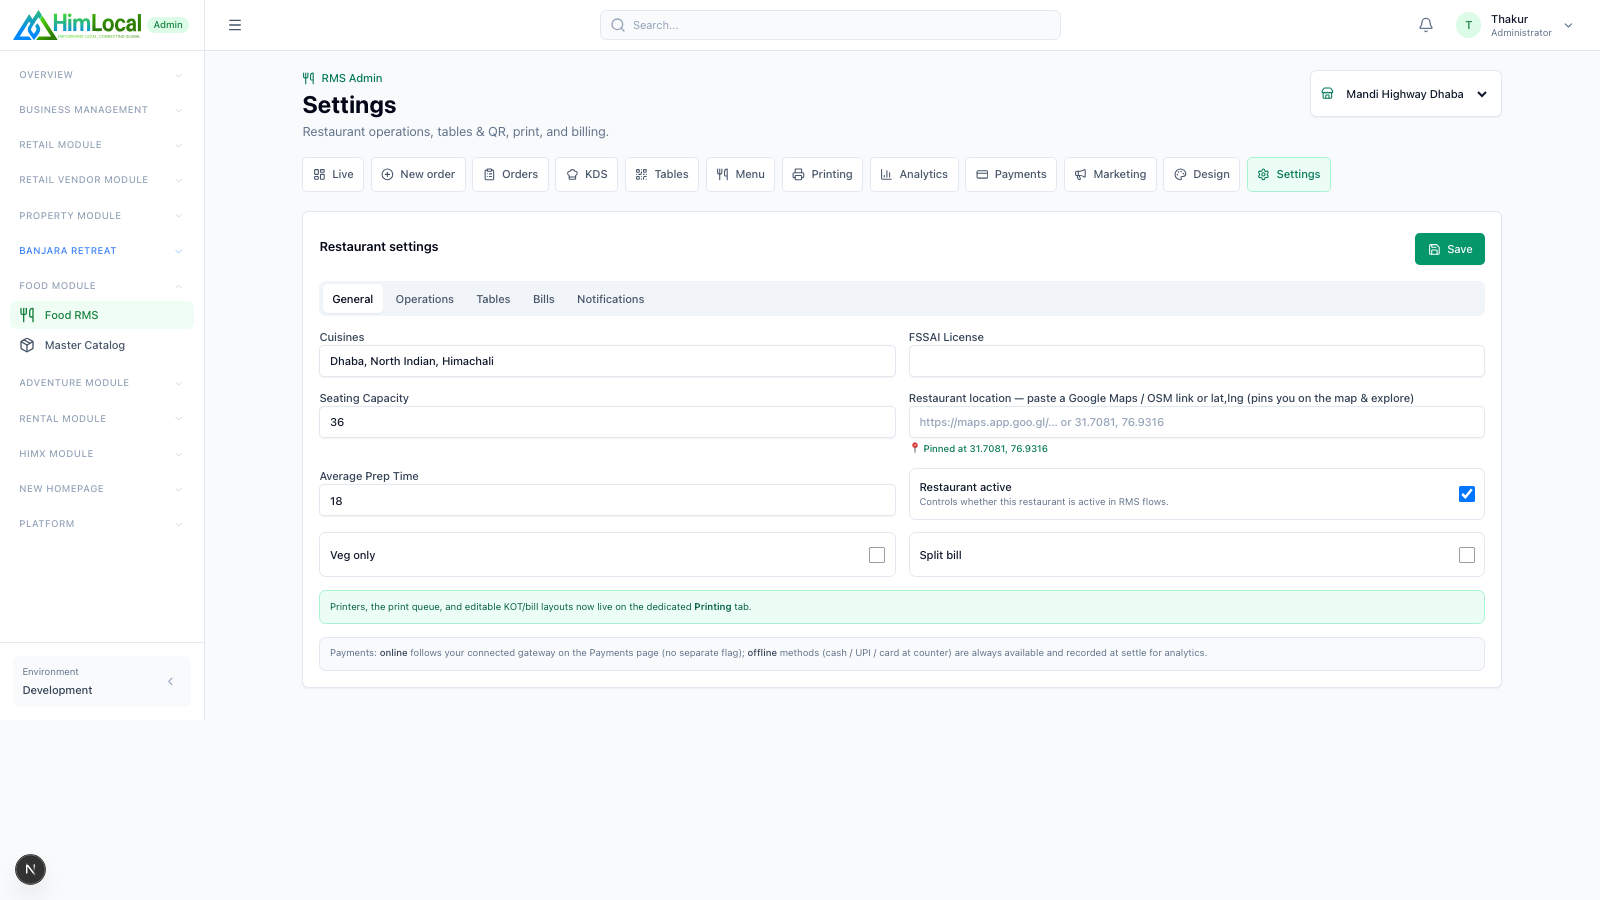Disable the Restaurant active checkbox
The image size is (1600, 900).
1467,494
